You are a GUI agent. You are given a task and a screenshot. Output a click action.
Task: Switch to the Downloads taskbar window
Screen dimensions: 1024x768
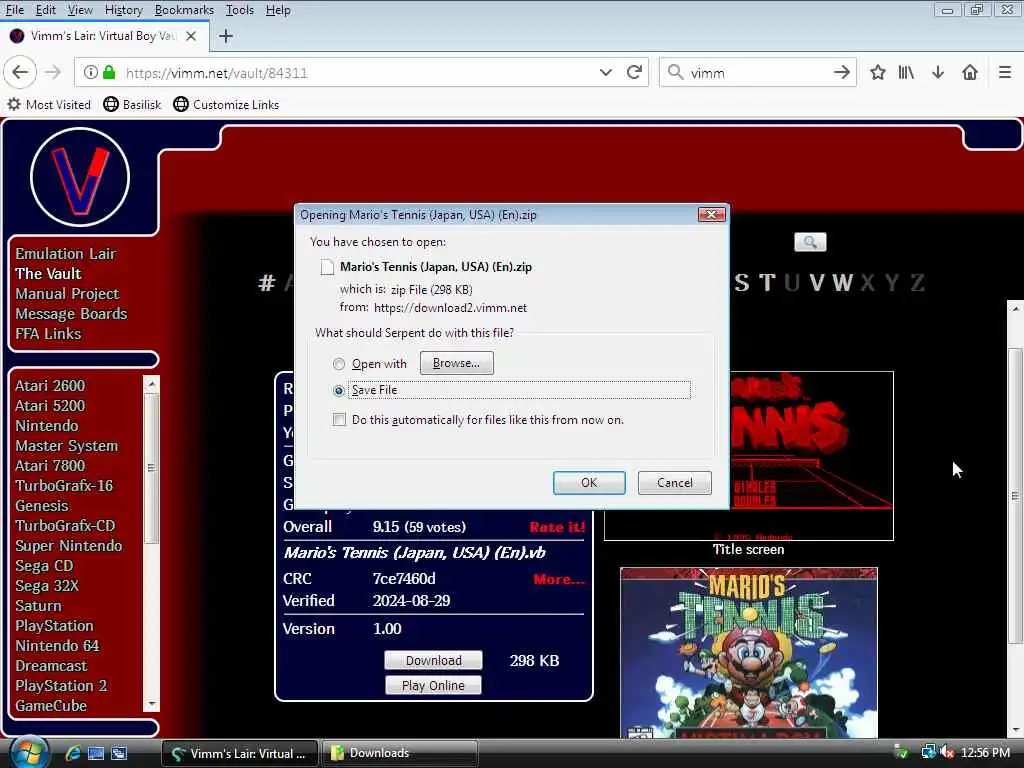point(400,753)
